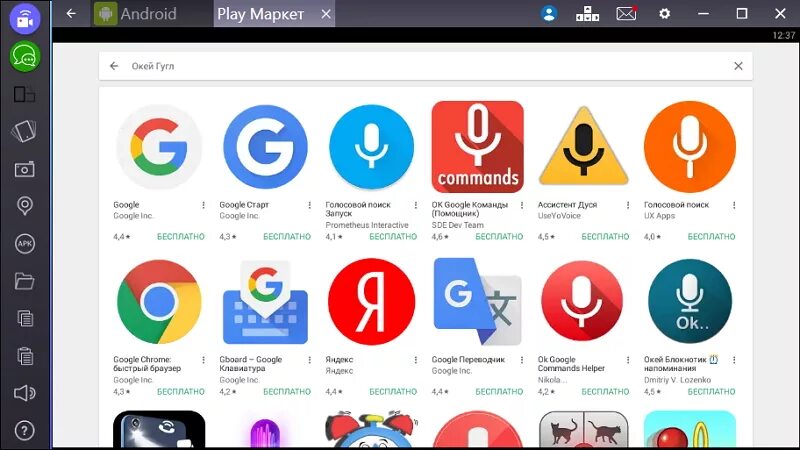
Task: Open the location pin tool
Action: 24,206
